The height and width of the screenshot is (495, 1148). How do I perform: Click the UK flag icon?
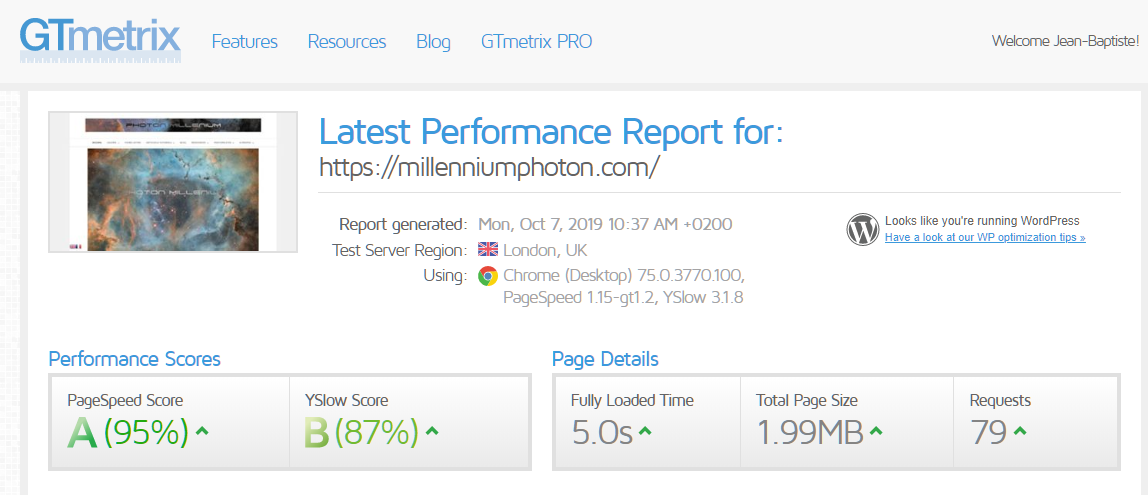click(488, 250)
